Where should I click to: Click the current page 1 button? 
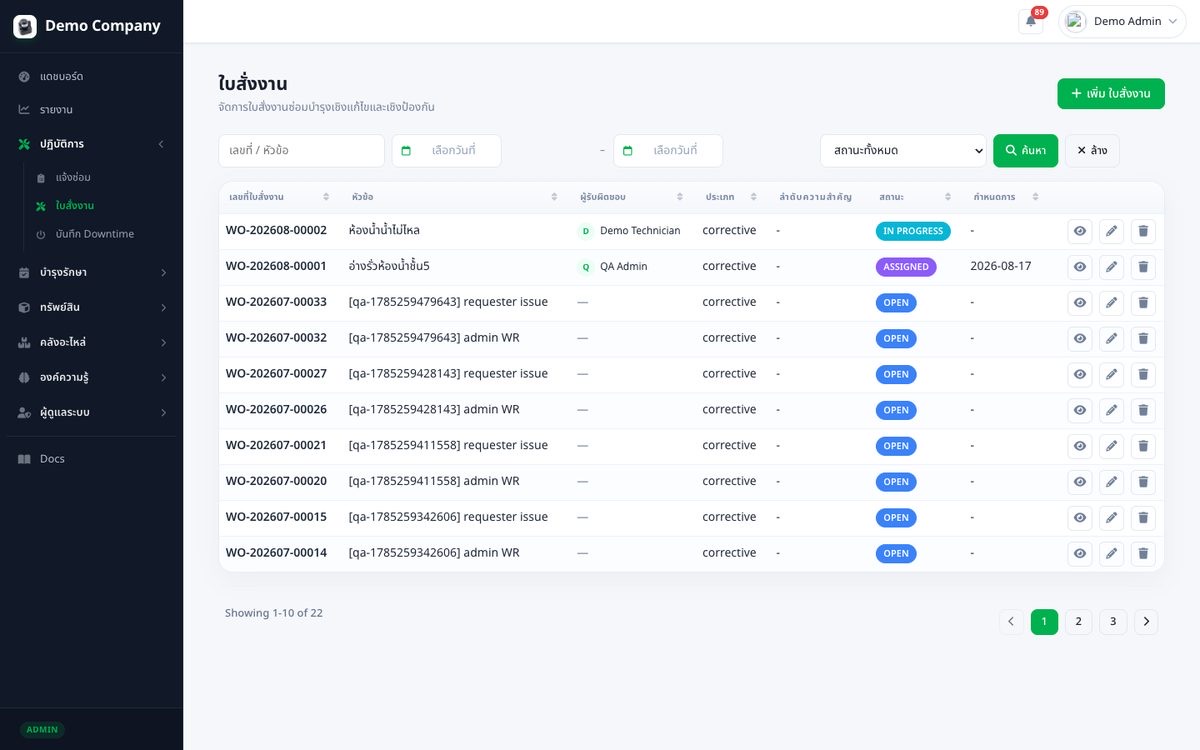(x=1044, y=622)
